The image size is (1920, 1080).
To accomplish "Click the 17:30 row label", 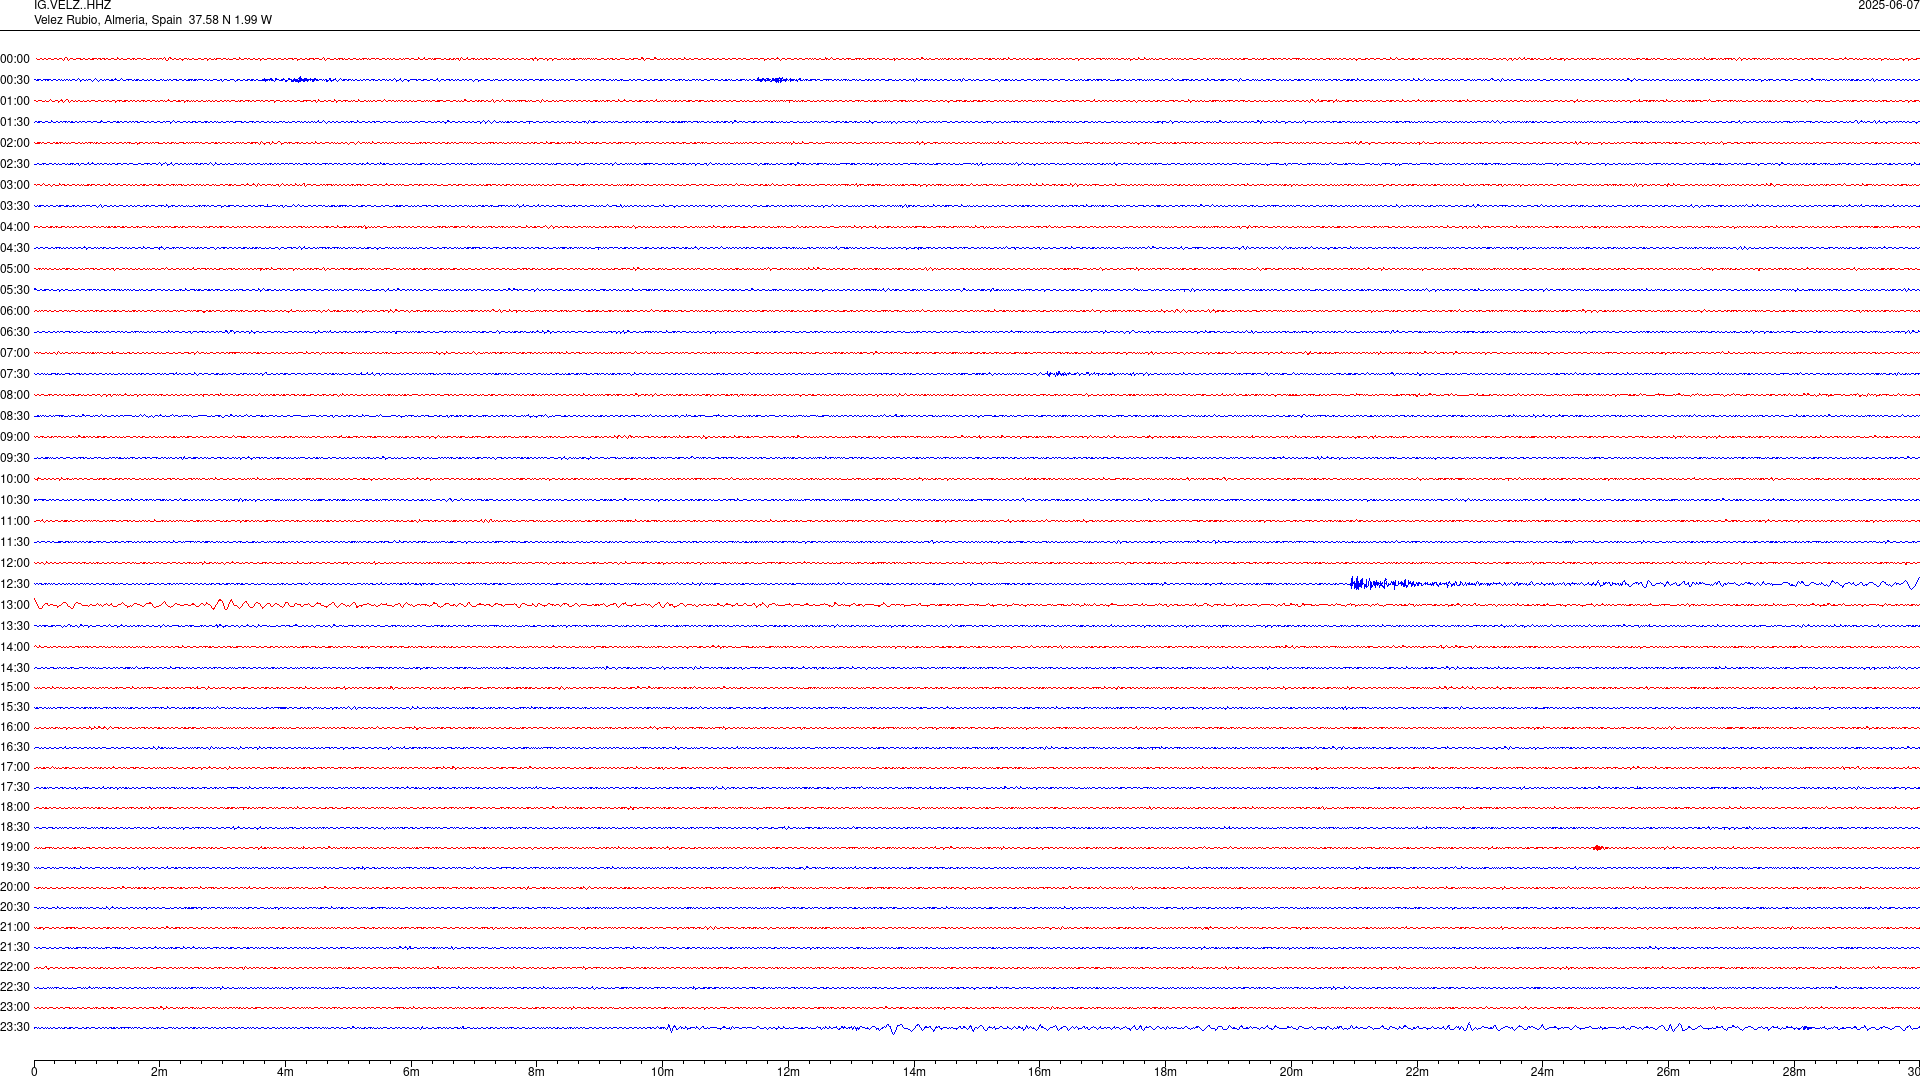I will click(15, 787).
